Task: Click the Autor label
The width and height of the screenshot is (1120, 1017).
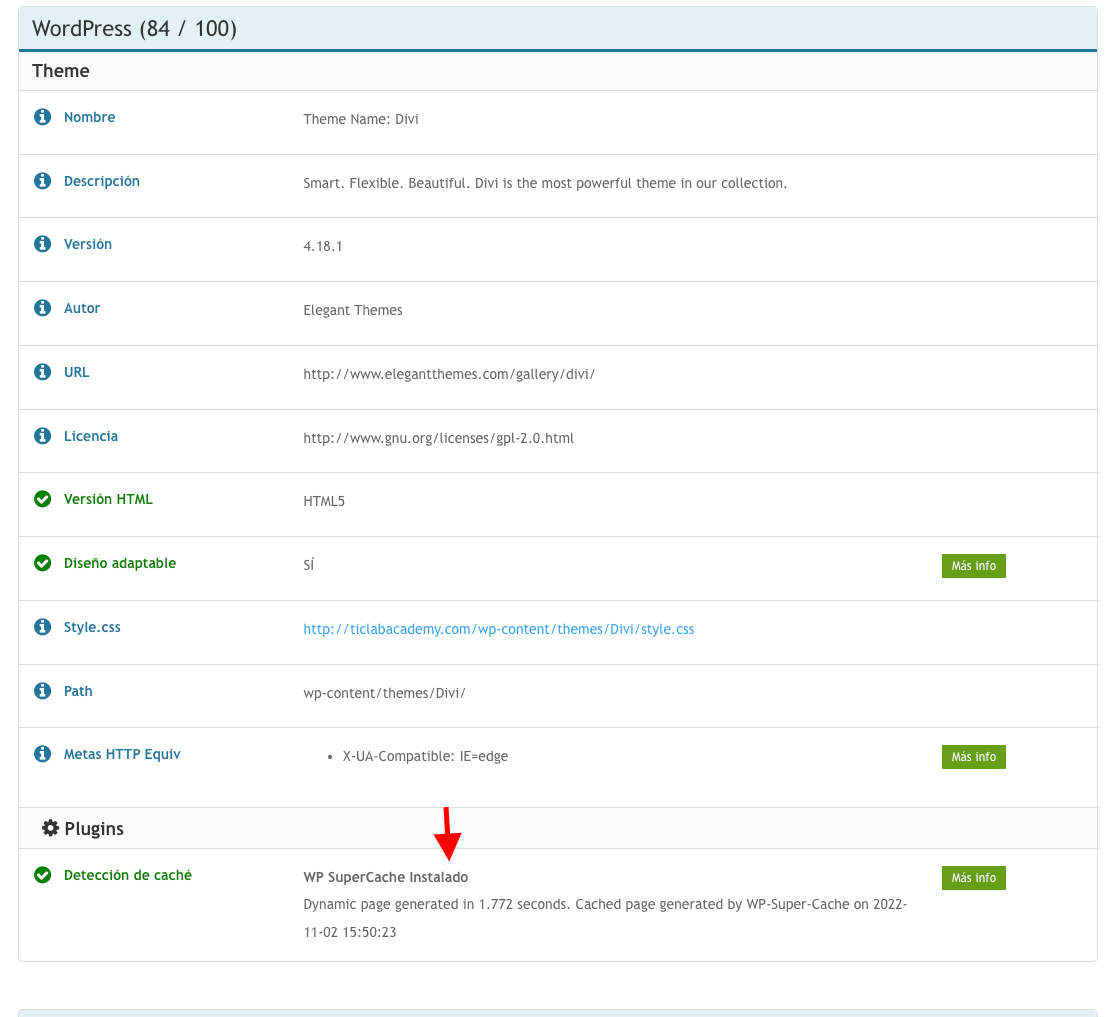Action: click(x=82, y=309)
